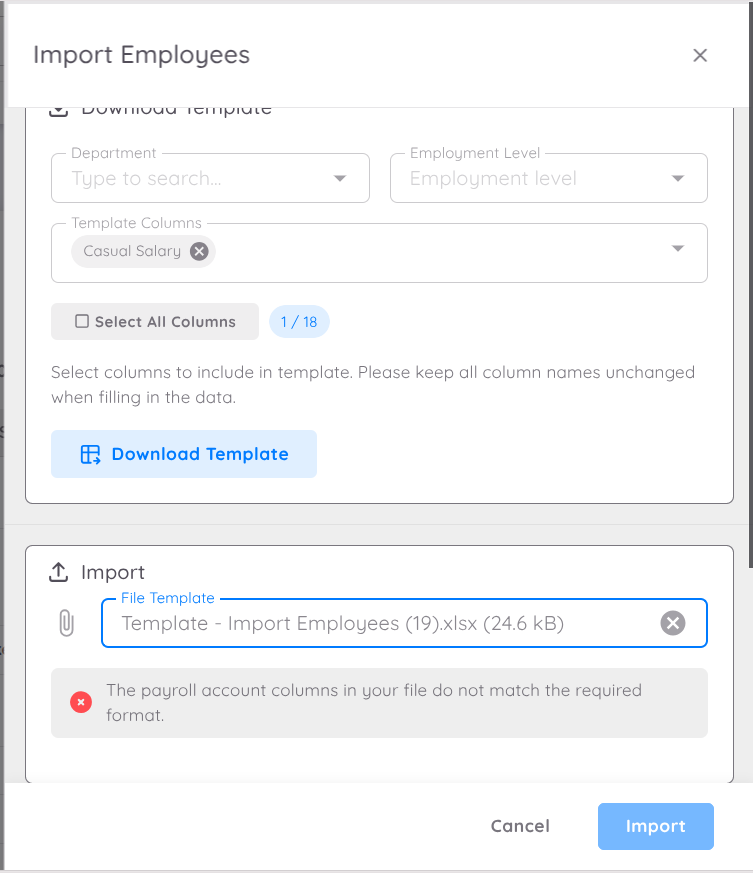Click the 1 / 18 column counter badge
Viewport: 753px width, 873px height.
click(x=299, y=321)
